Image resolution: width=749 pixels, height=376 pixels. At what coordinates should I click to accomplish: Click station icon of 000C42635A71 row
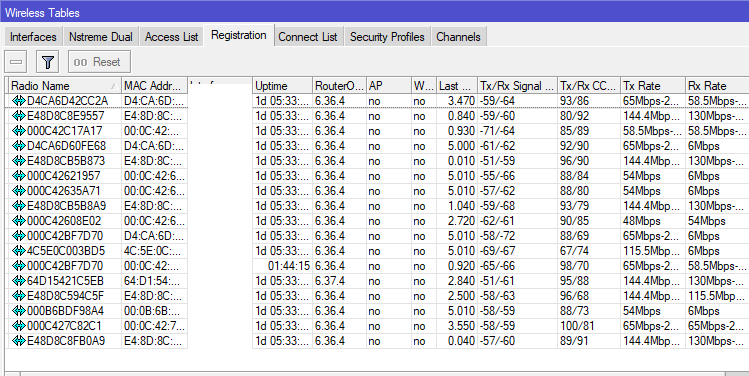tap(19, 191)
